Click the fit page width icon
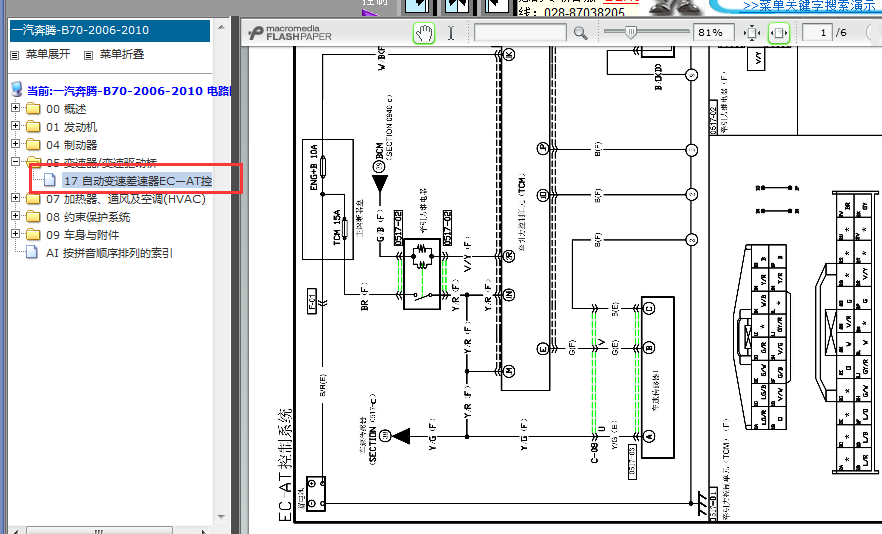The height and width of the screenshot is (534, 882). coord(778,33)
